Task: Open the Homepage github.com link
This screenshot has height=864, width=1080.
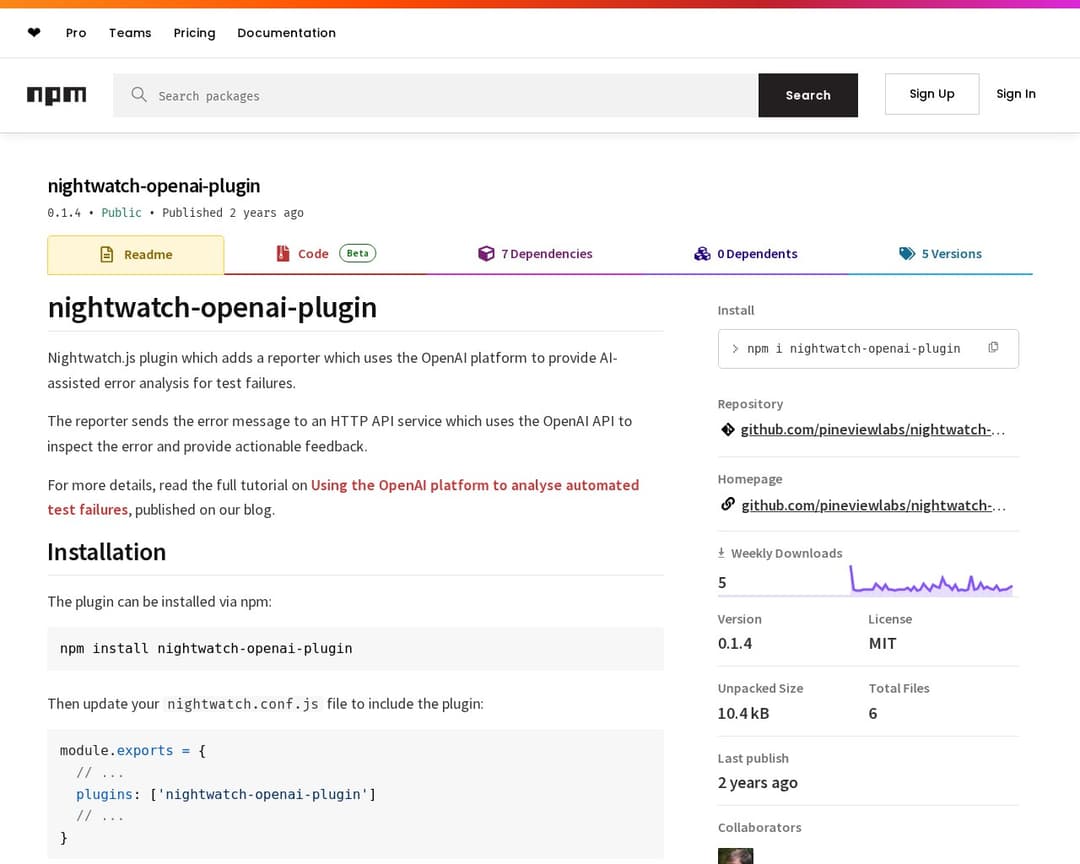Action: click(873, 505)
